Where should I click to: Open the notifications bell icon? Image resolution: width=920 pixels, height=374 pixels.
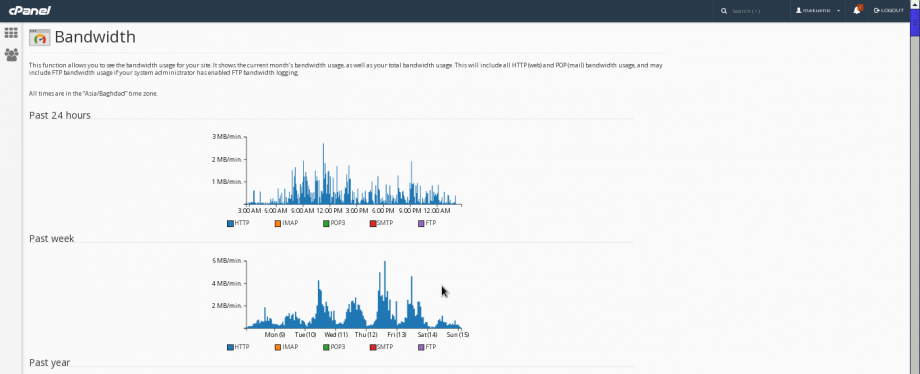857,10
